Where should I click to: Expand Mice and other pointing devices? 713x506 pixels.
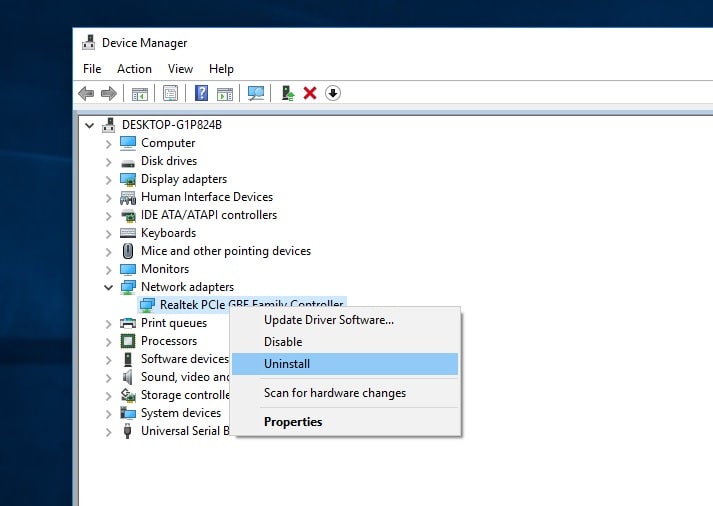108,252
